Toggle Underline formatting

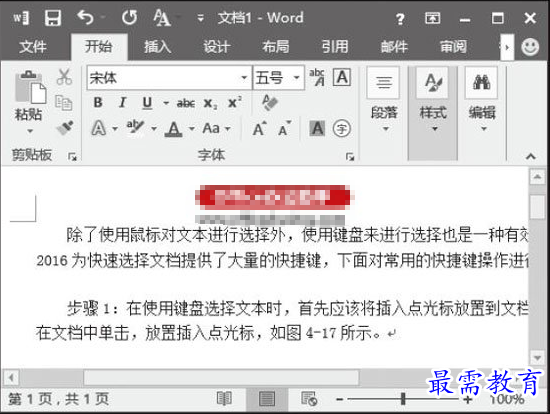[147, 103]
